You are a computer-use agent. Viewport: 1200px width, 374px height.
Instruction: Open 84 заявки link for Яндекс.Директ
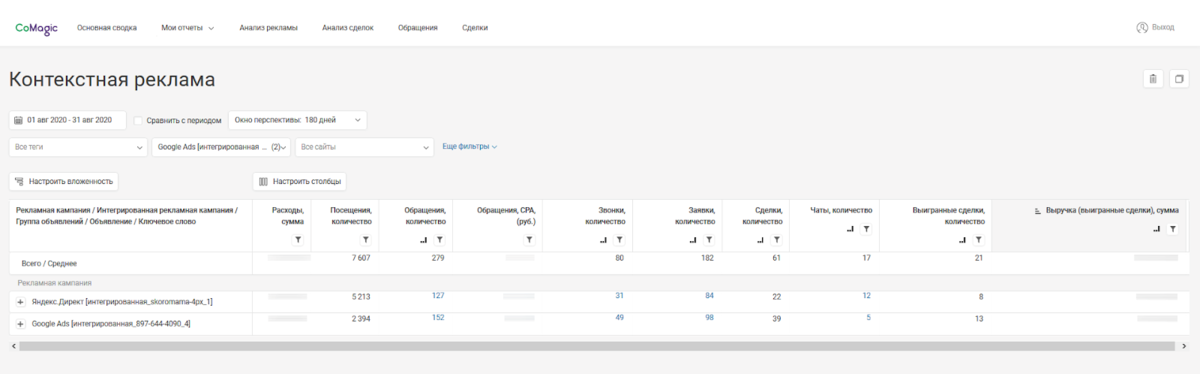[709, 296]
